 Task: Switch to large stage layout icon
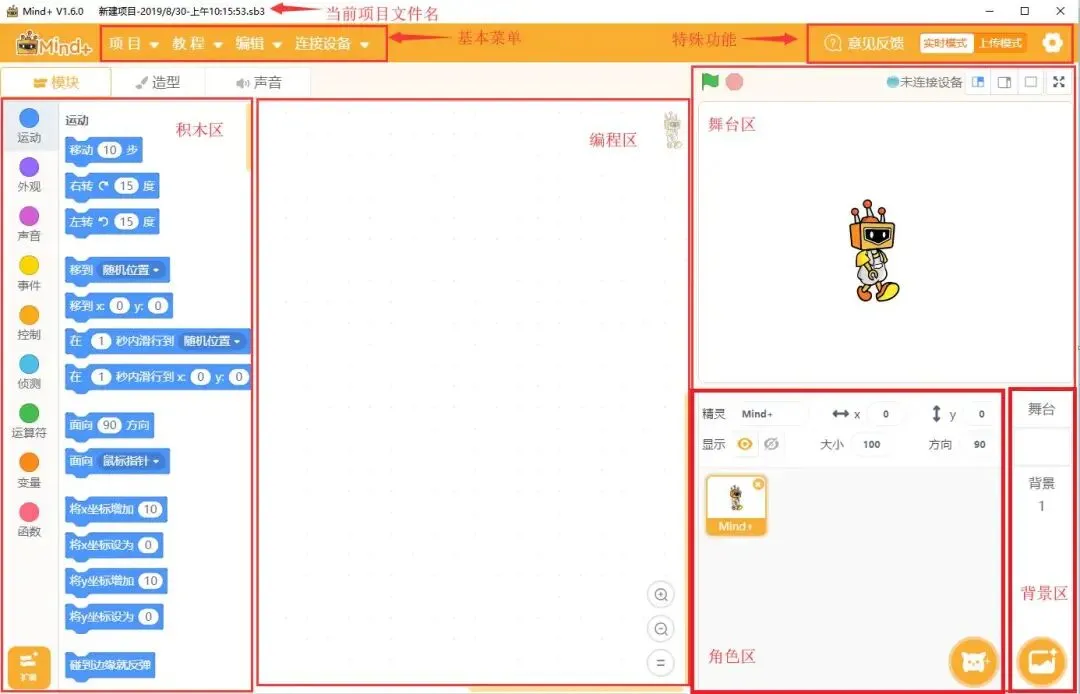coord(1004,83)
